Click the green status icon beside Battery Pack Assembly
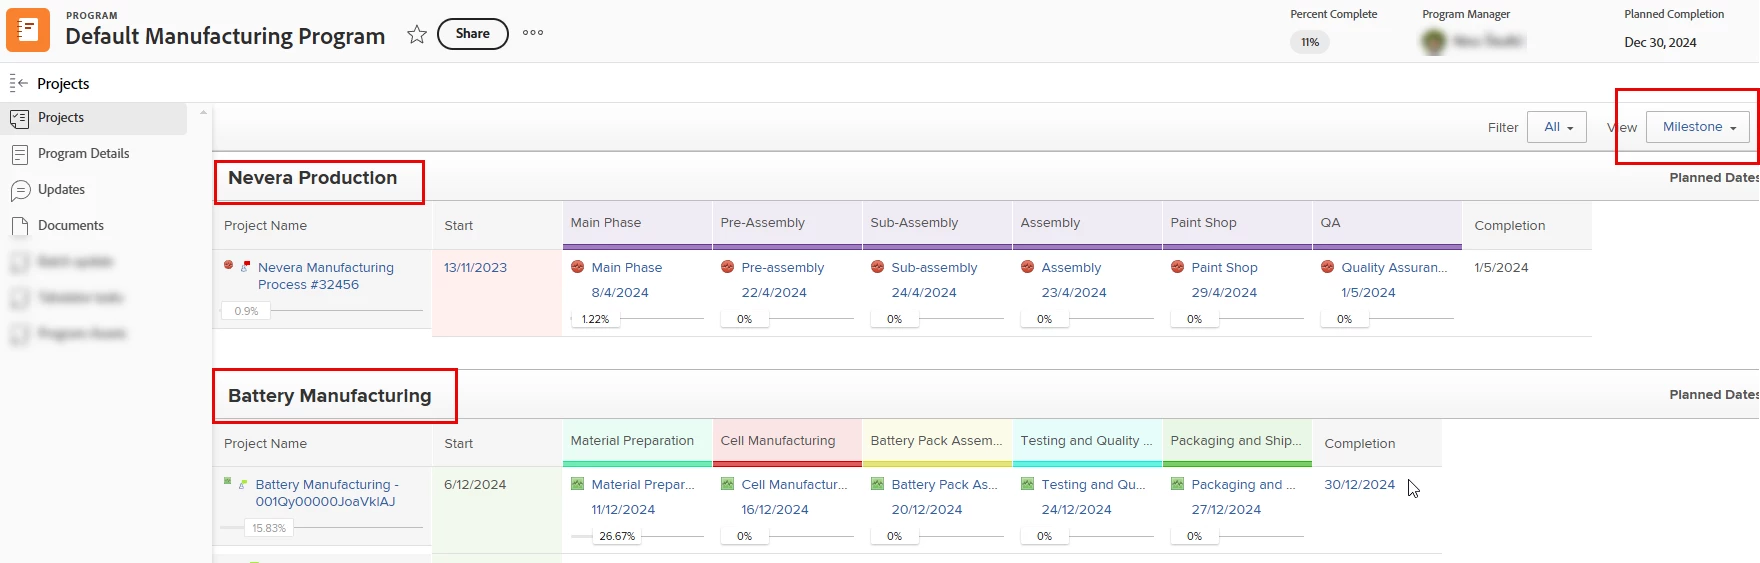 click(x=877, y=484)
